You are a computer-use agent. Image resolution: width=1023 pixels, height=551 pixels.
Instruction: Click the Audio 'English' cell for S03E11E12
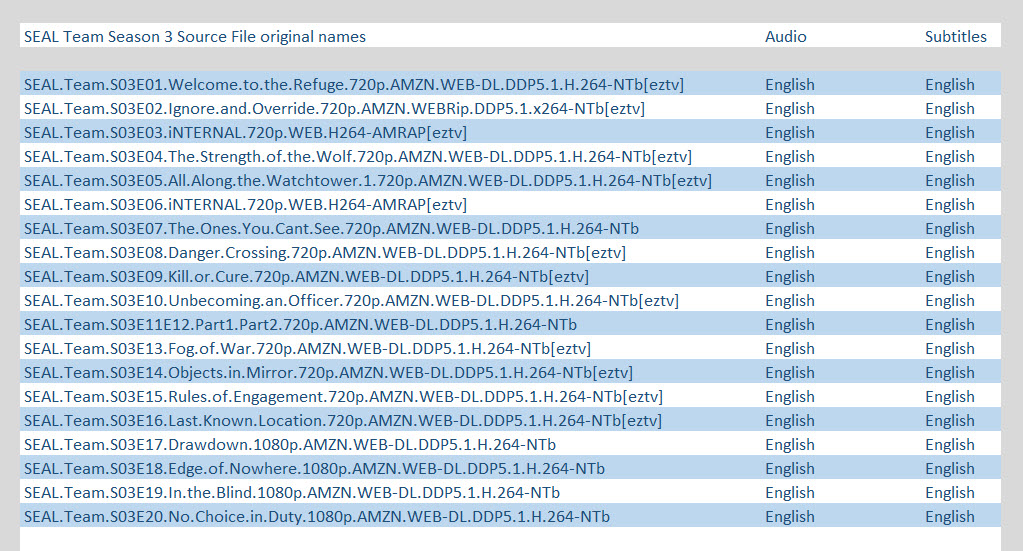coord(789,325)
